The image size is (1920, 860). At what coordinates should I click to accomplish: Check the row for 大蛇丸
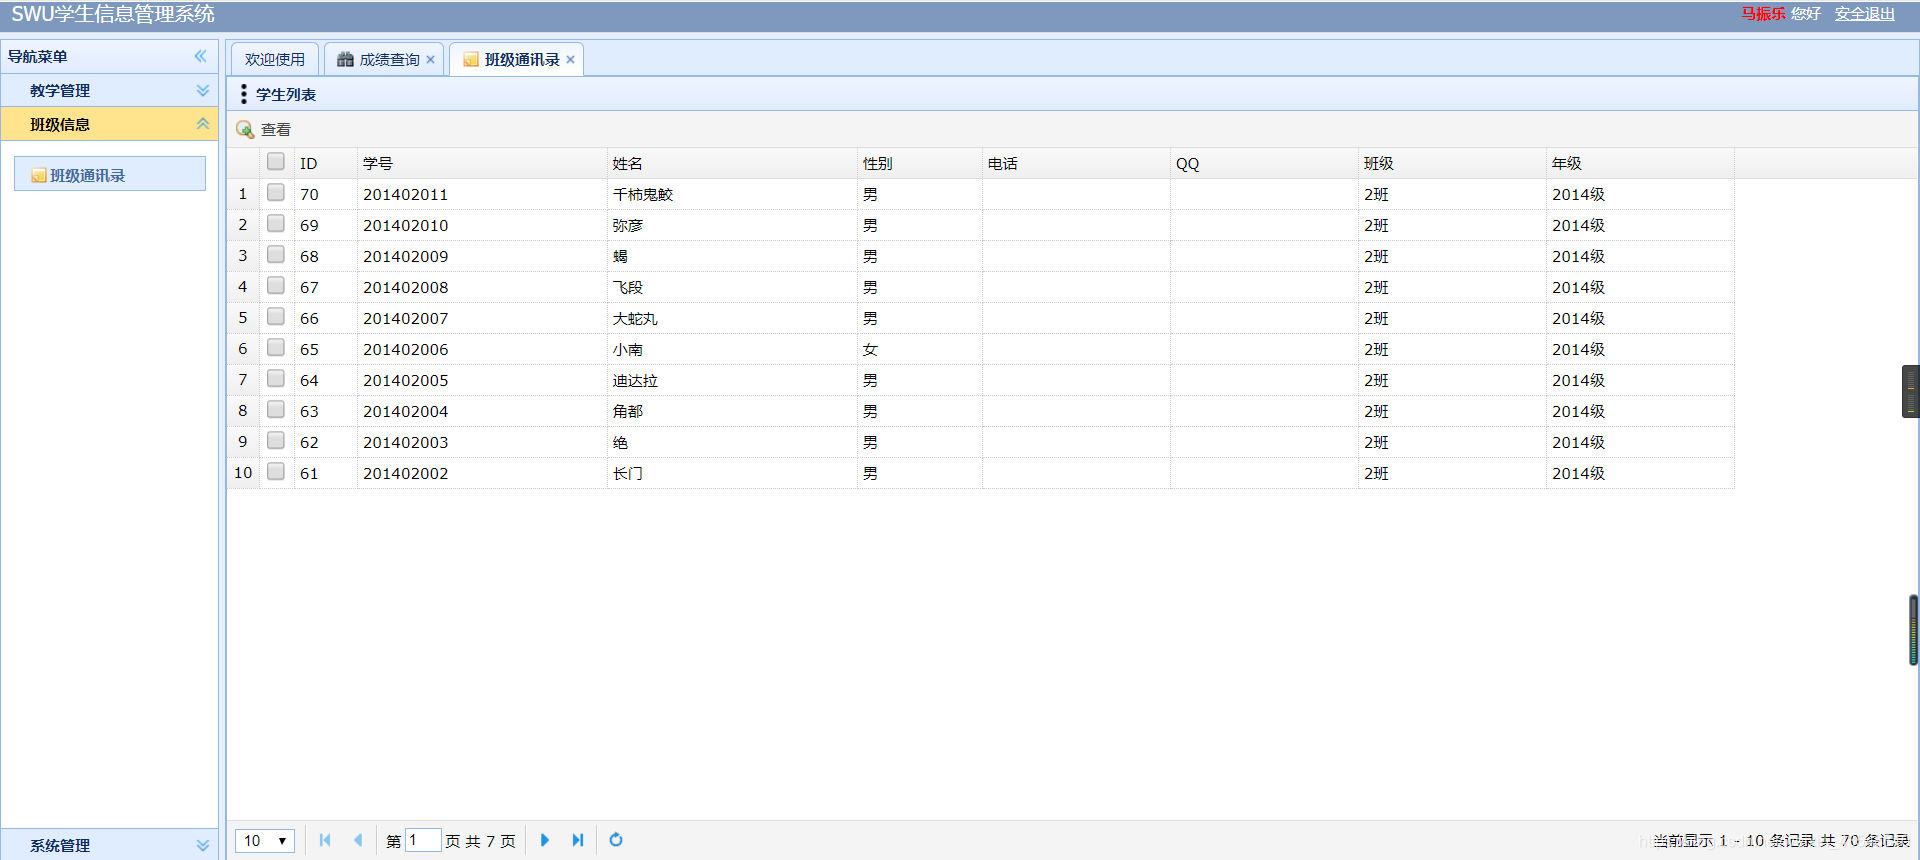pos(276,316)
